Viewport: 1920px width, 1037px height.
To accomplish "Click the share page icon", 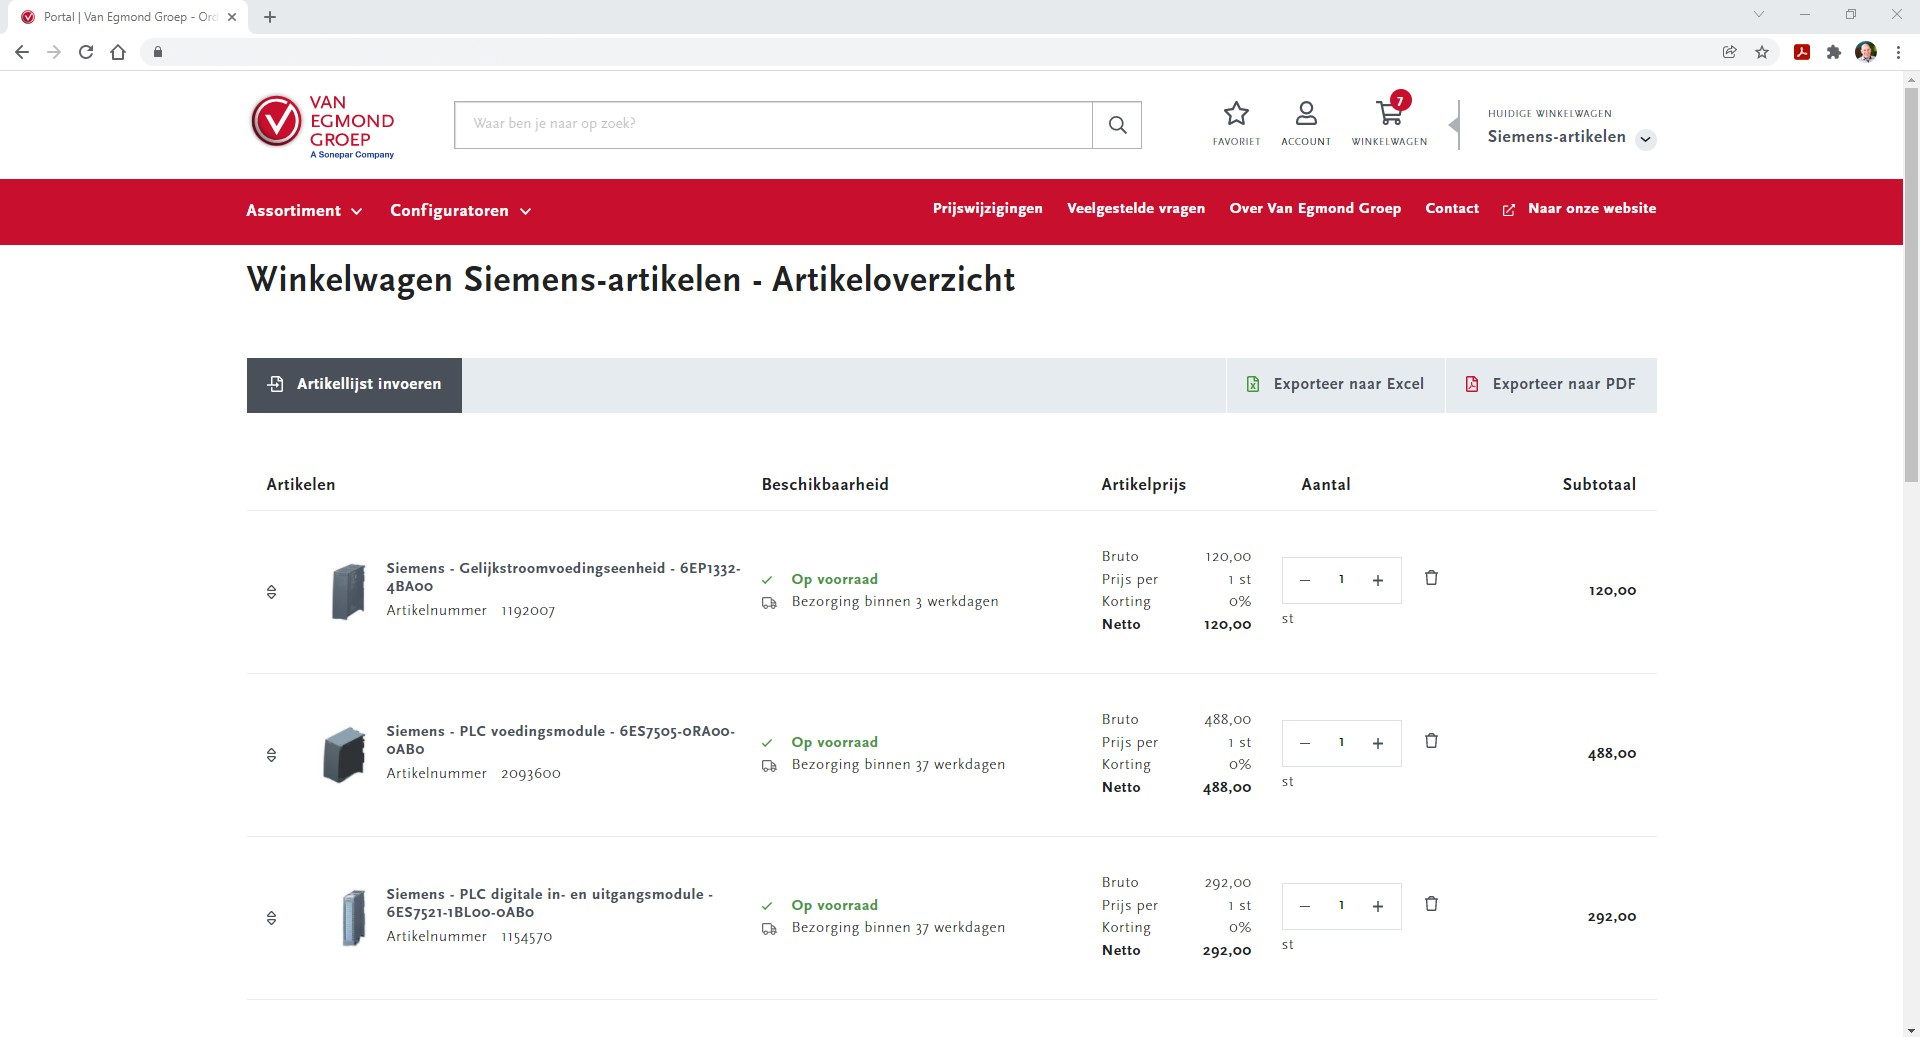I will coord(1729,52).
